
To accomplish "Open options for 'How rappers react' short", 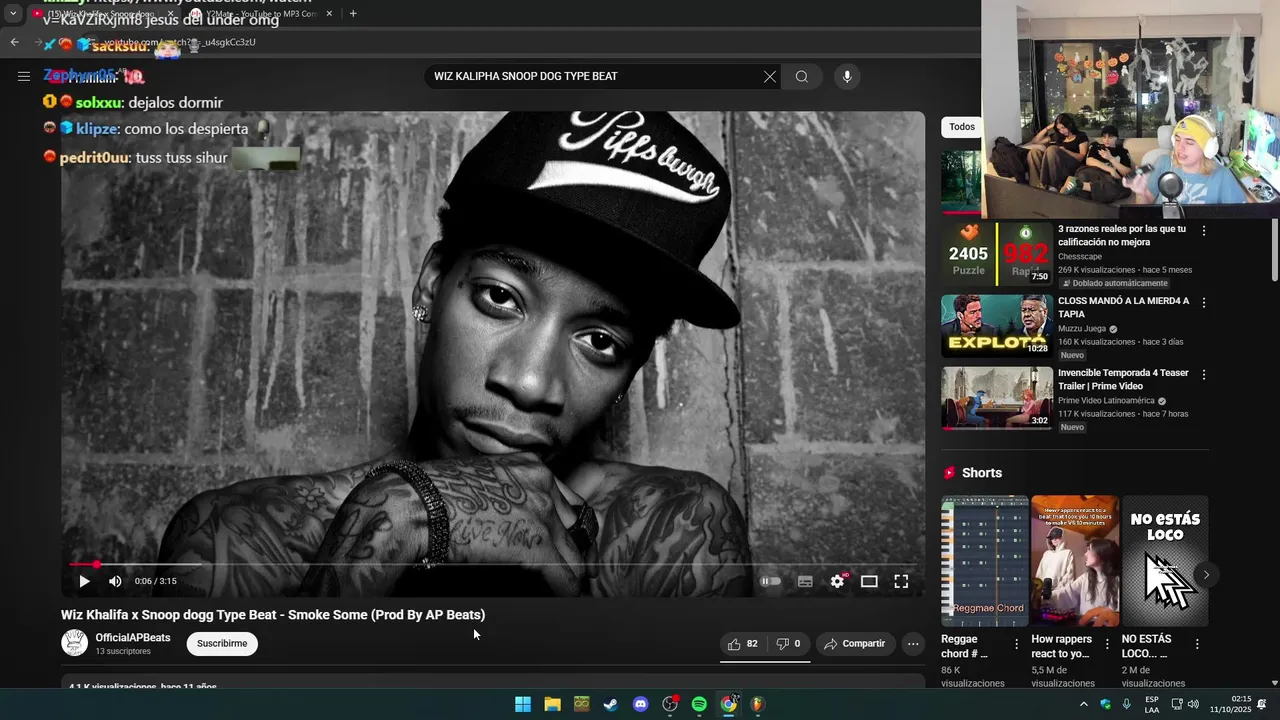I will pyautogui.click(x=1107, y=644).
